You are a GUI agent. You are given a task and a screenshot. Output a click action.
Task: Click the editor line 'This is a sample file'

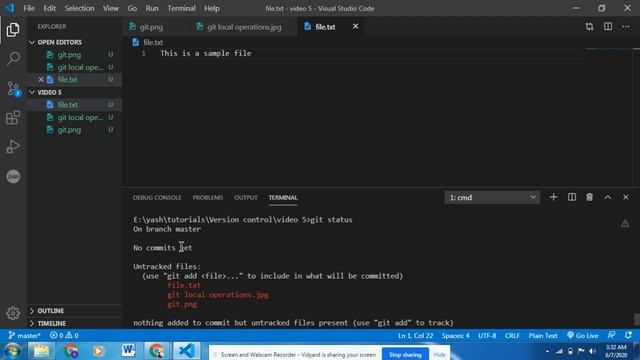tap(206, 53)
